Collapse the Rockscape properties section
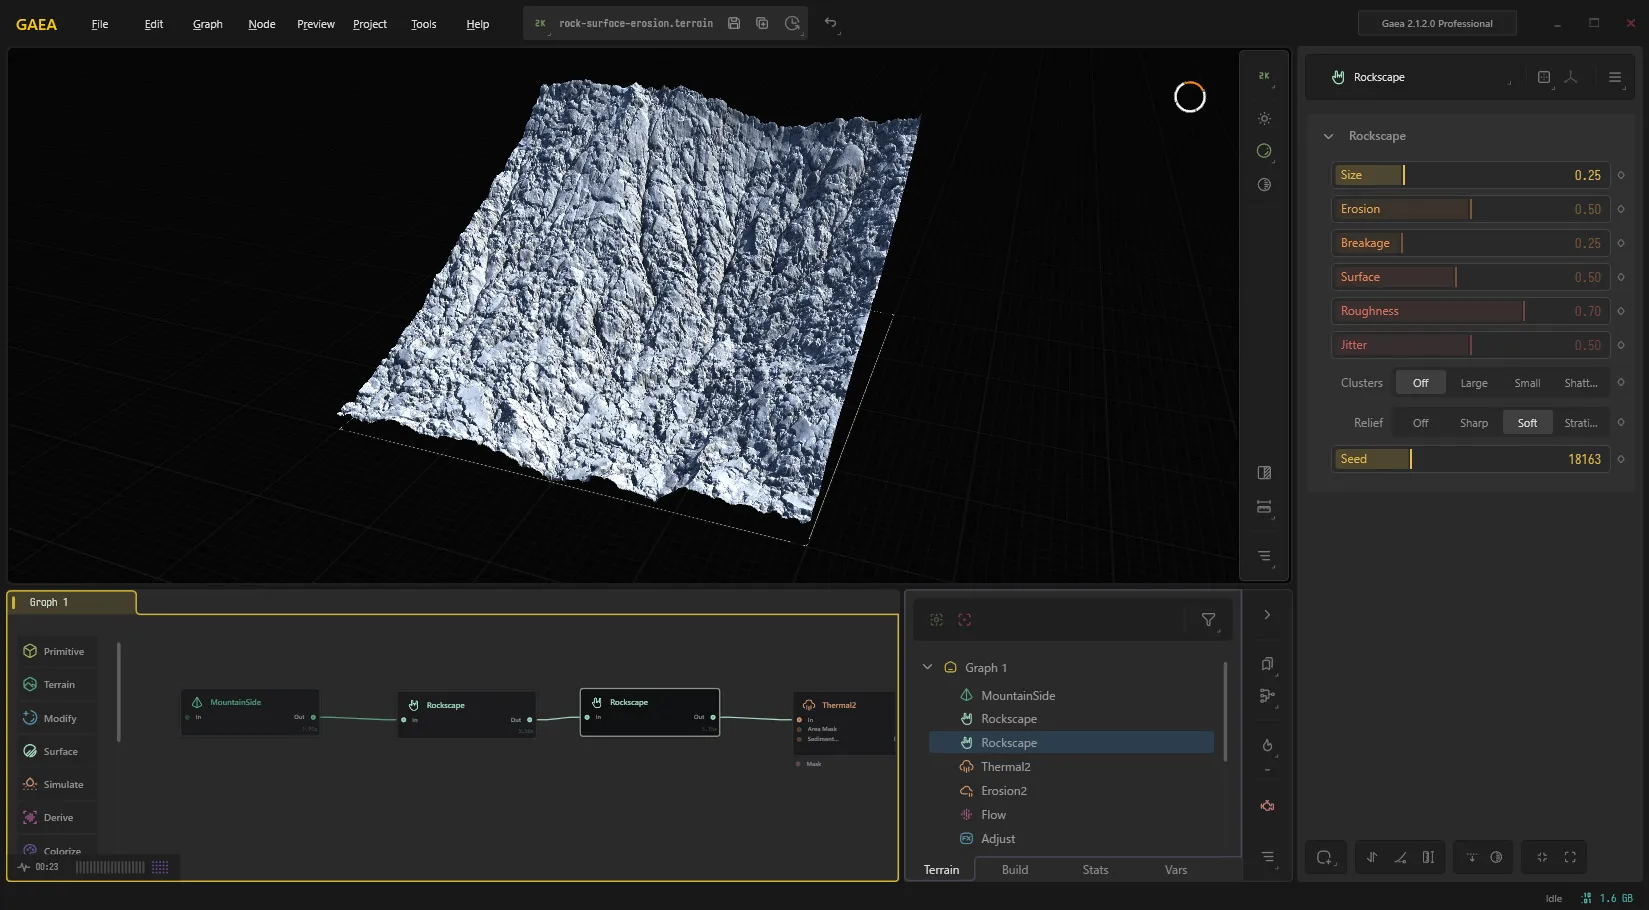 coord(1328,136)
